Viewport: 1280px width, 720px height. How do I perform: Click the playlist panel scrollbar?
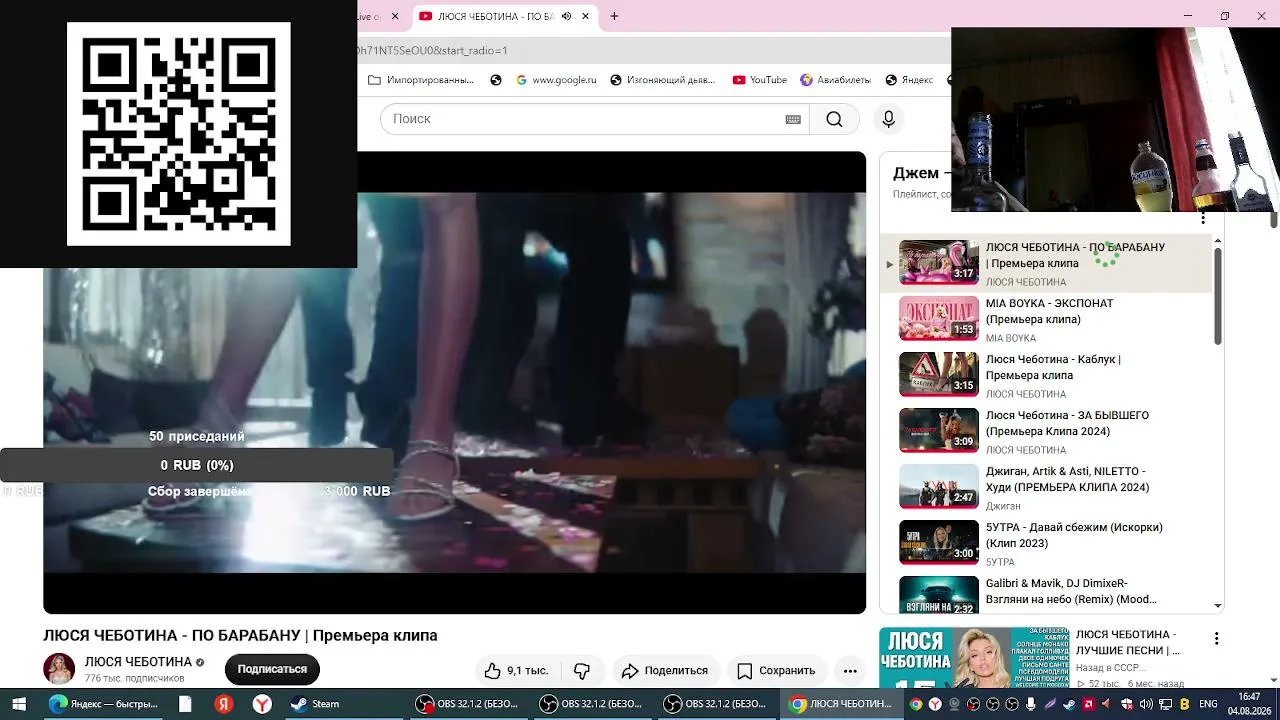tap(1218, 297)
